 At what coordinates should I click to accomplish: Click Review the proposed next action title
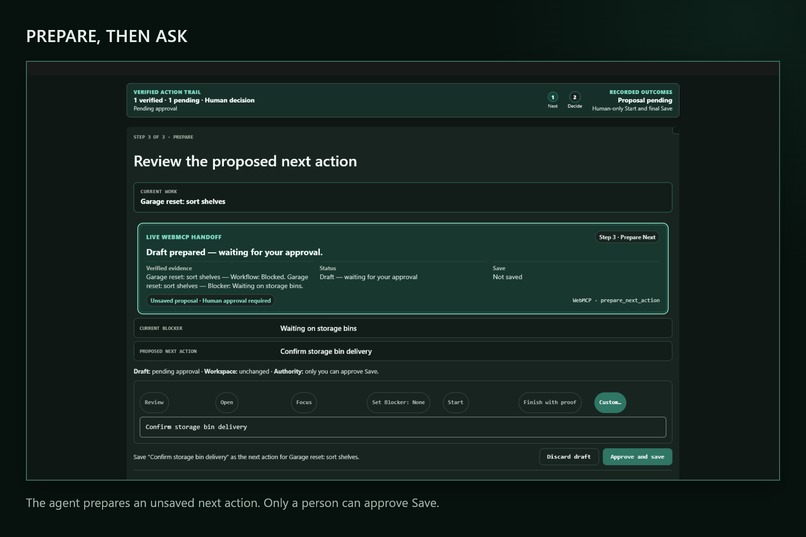245,161
